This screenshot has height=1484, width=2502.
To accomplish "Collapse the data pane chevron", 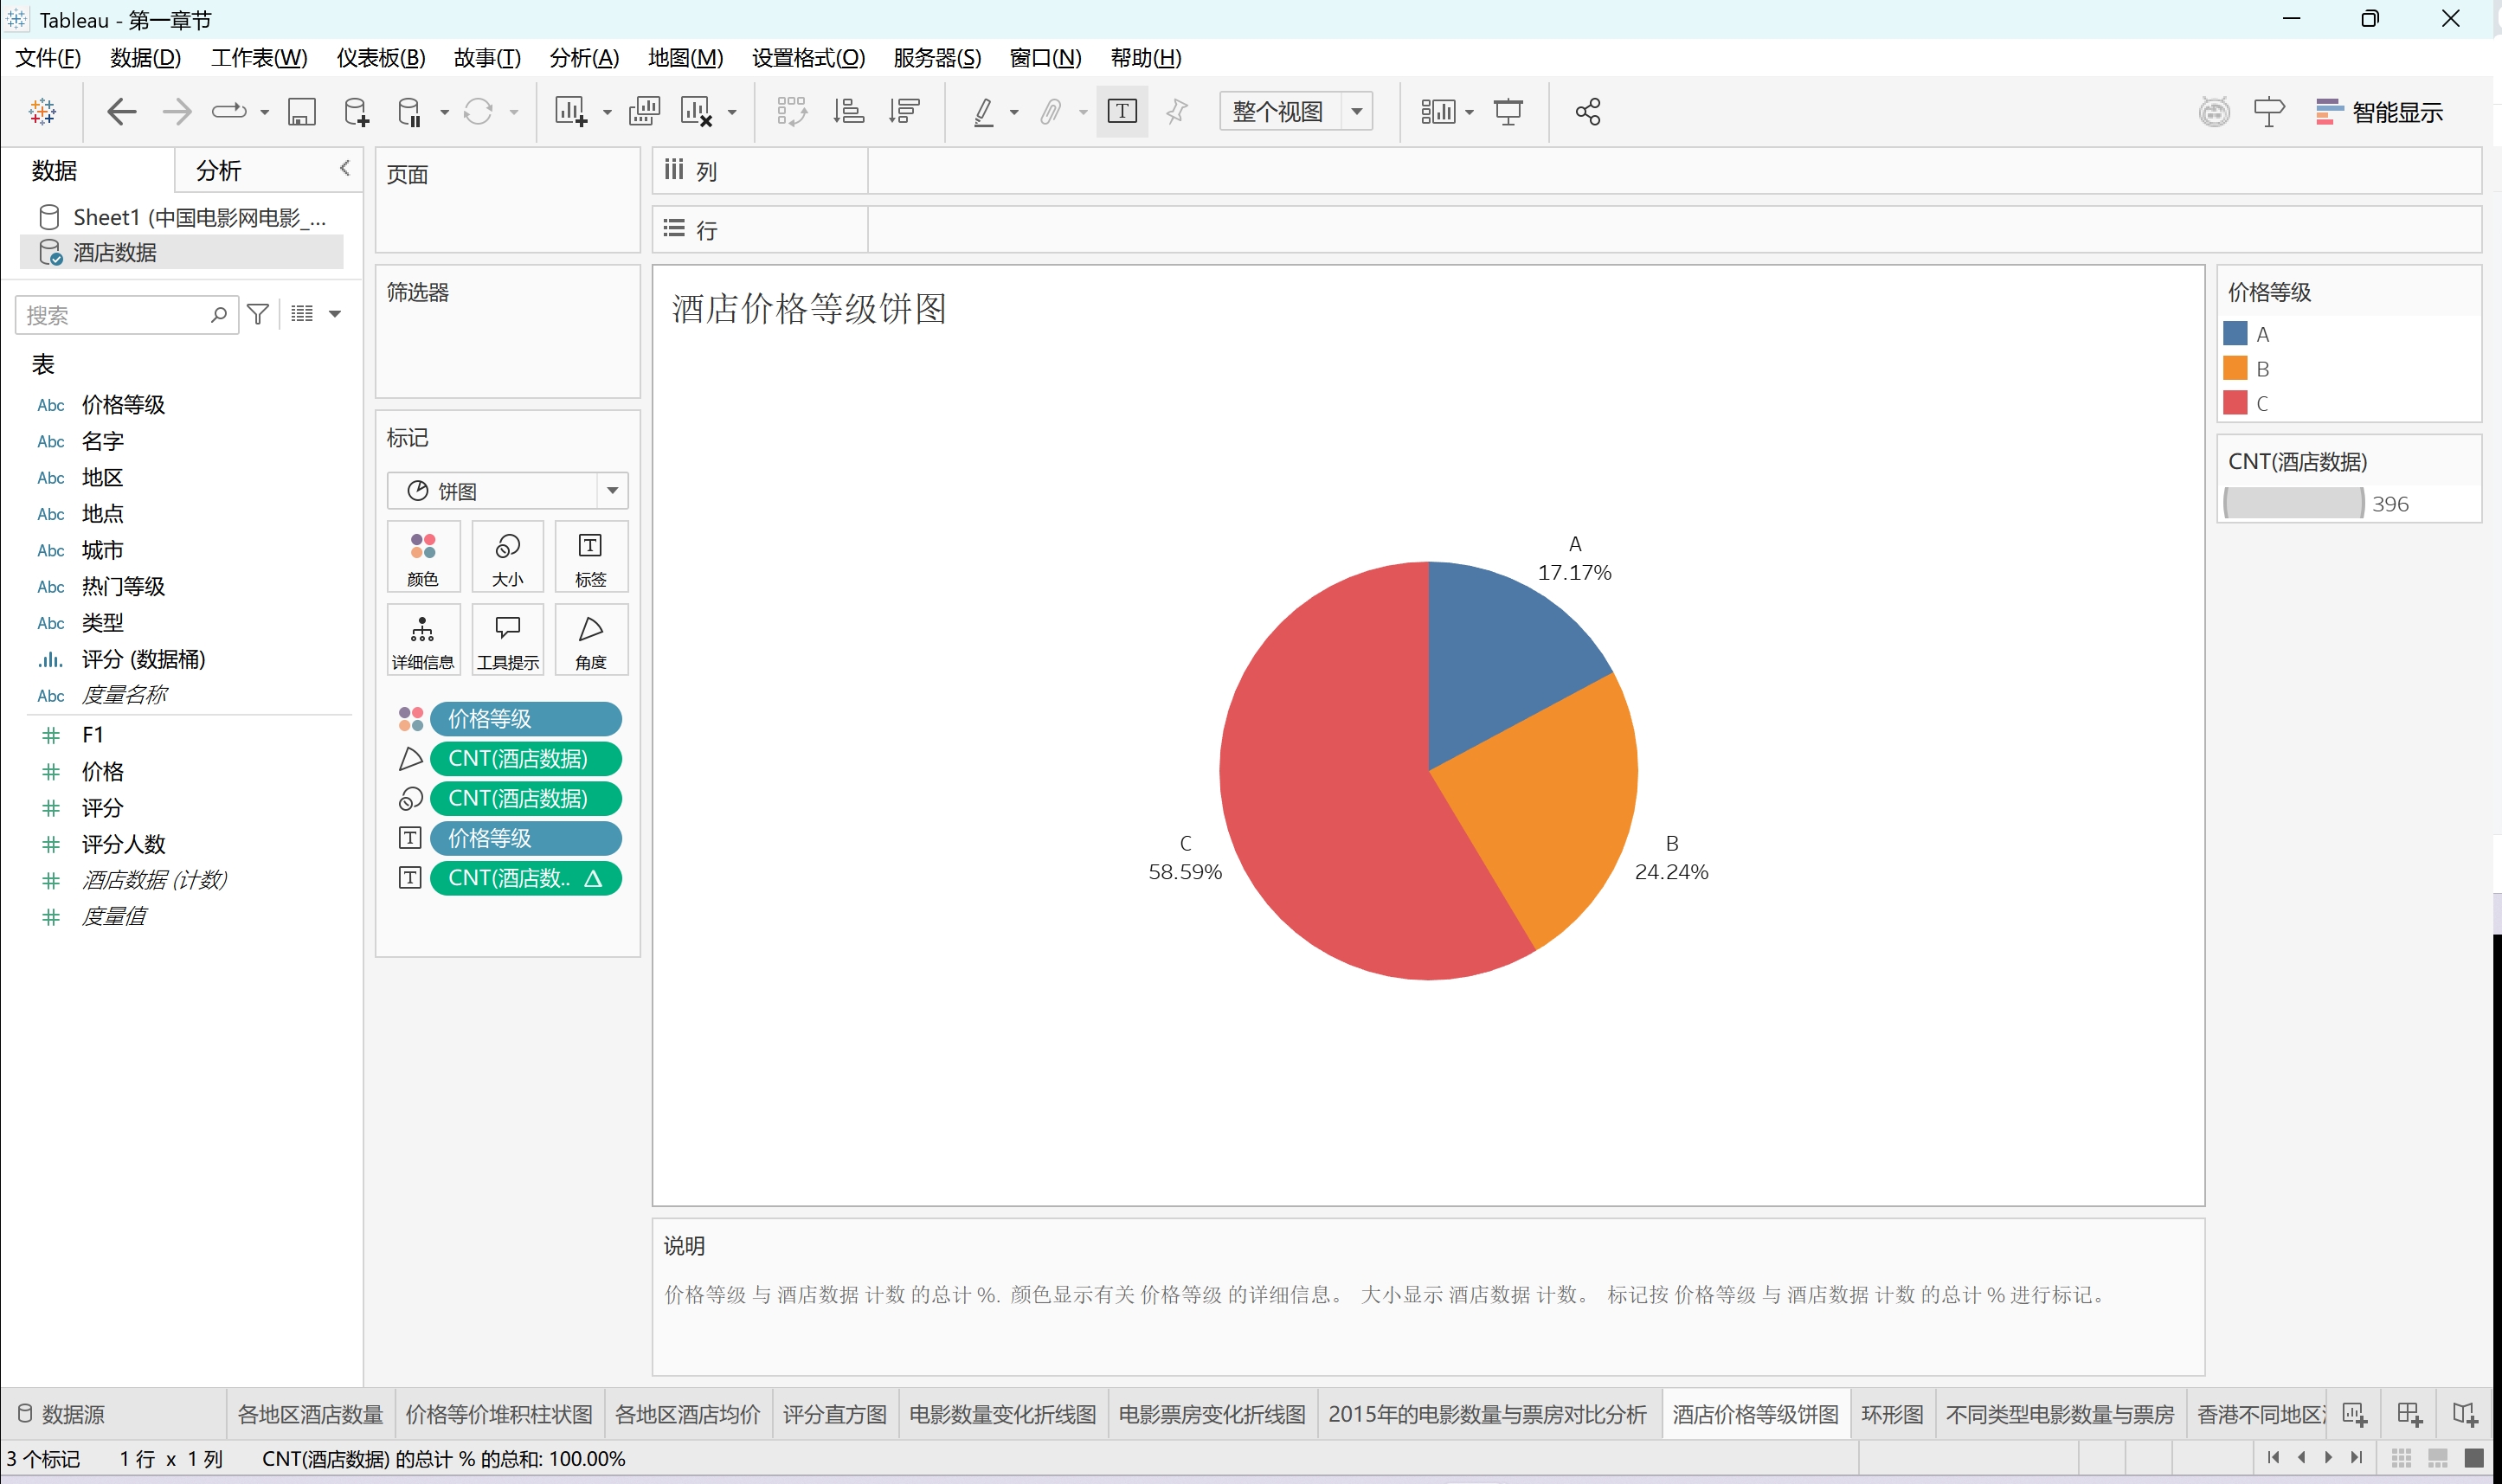I will pyautogui.click(x=345, y=168).
